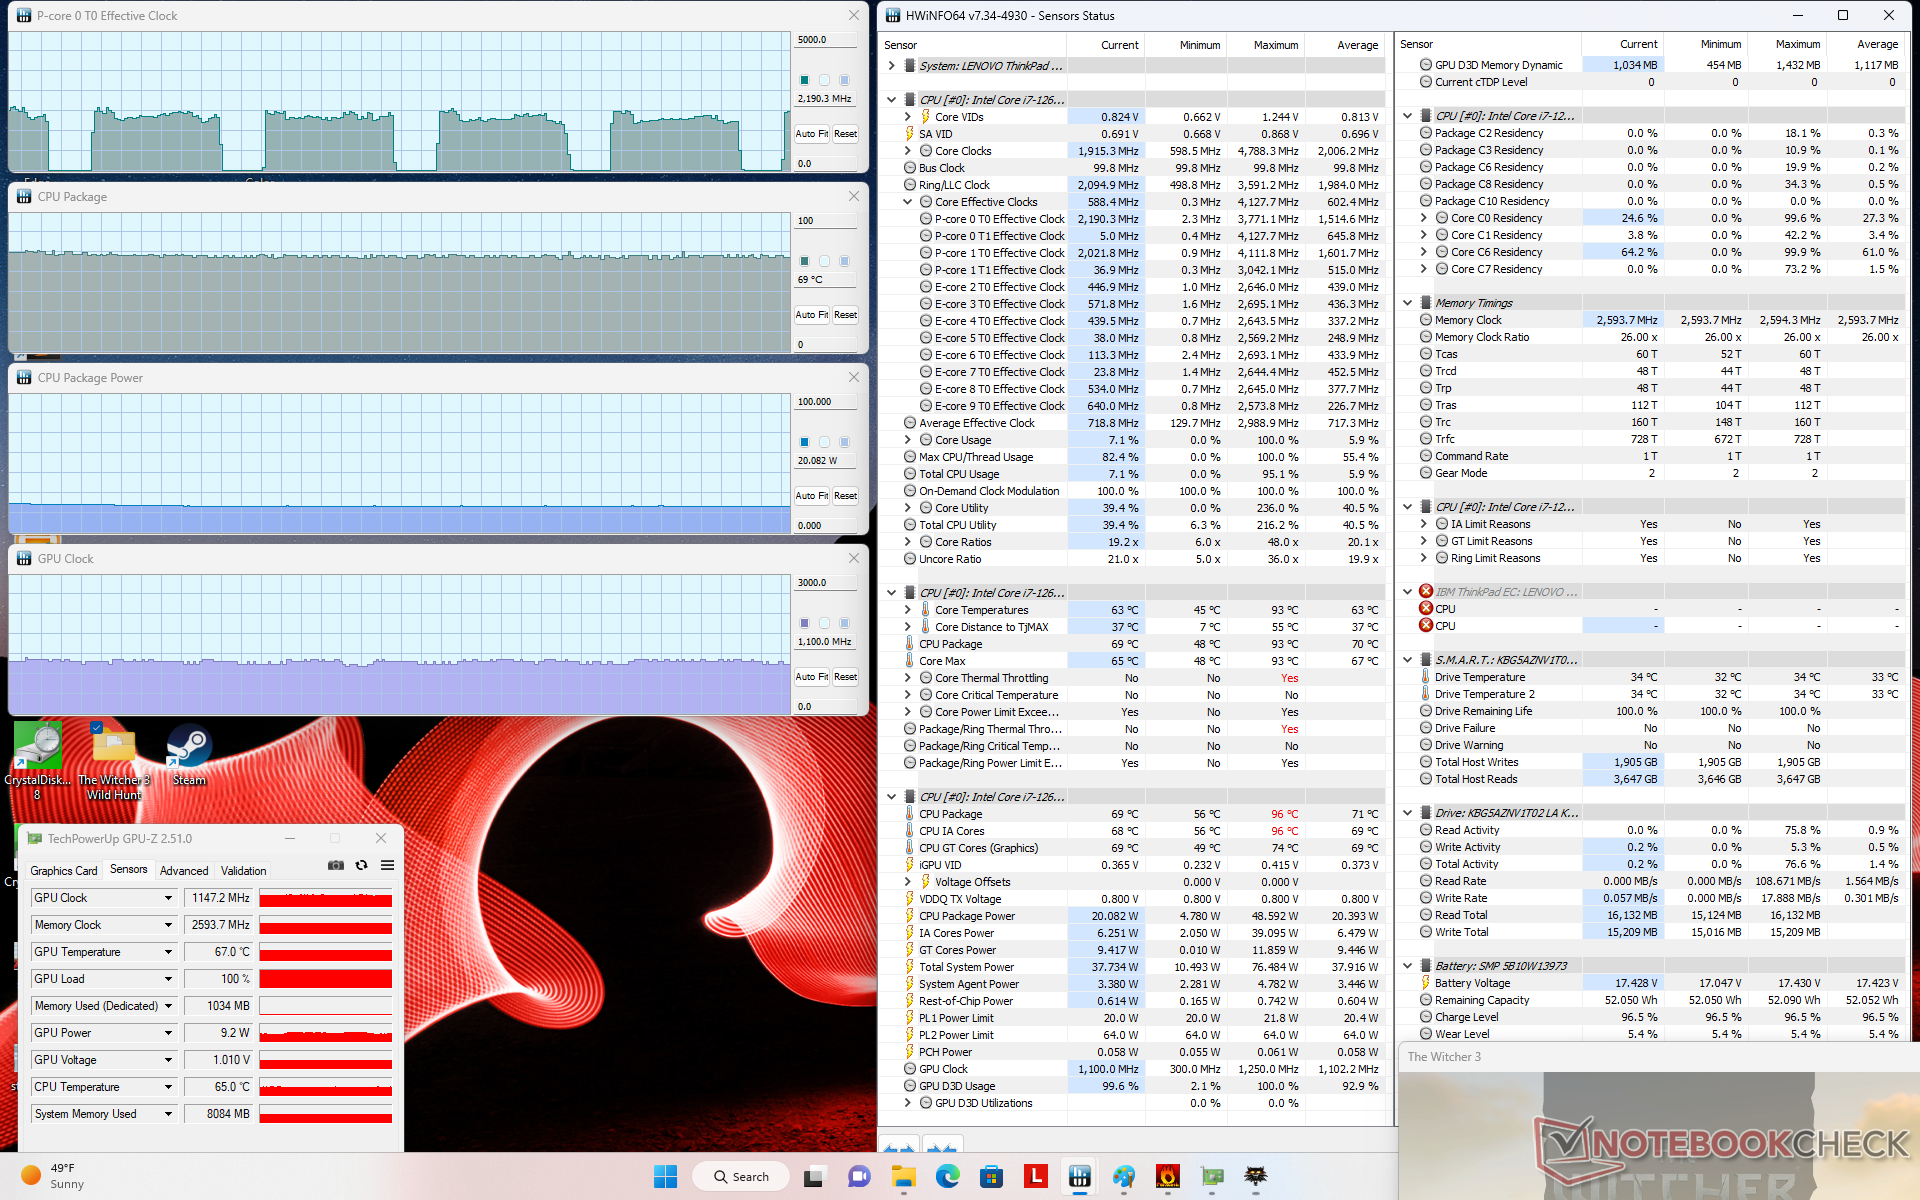Viewport: 1920px width, 1200px height.
Task: Toggle the teal checkbox in the CPU Package graph
Action: tap(804, 261)
